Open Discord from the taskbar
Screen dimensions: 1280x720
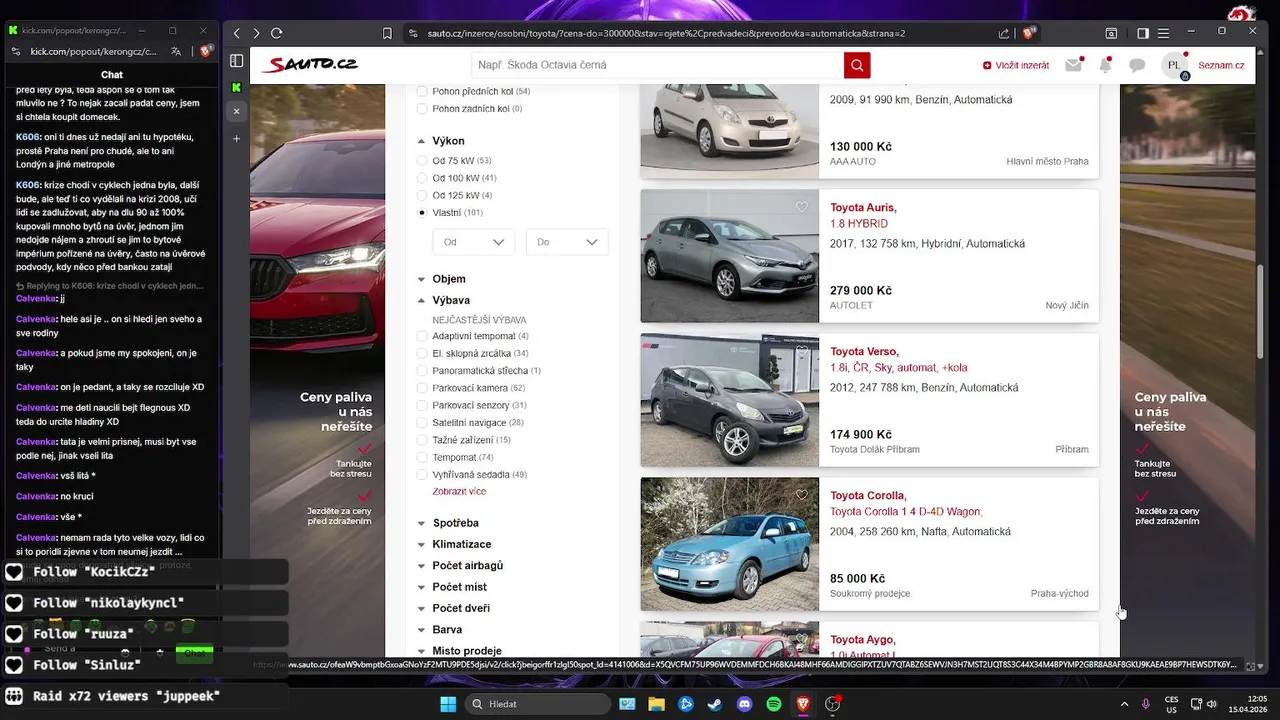(744, 704)
